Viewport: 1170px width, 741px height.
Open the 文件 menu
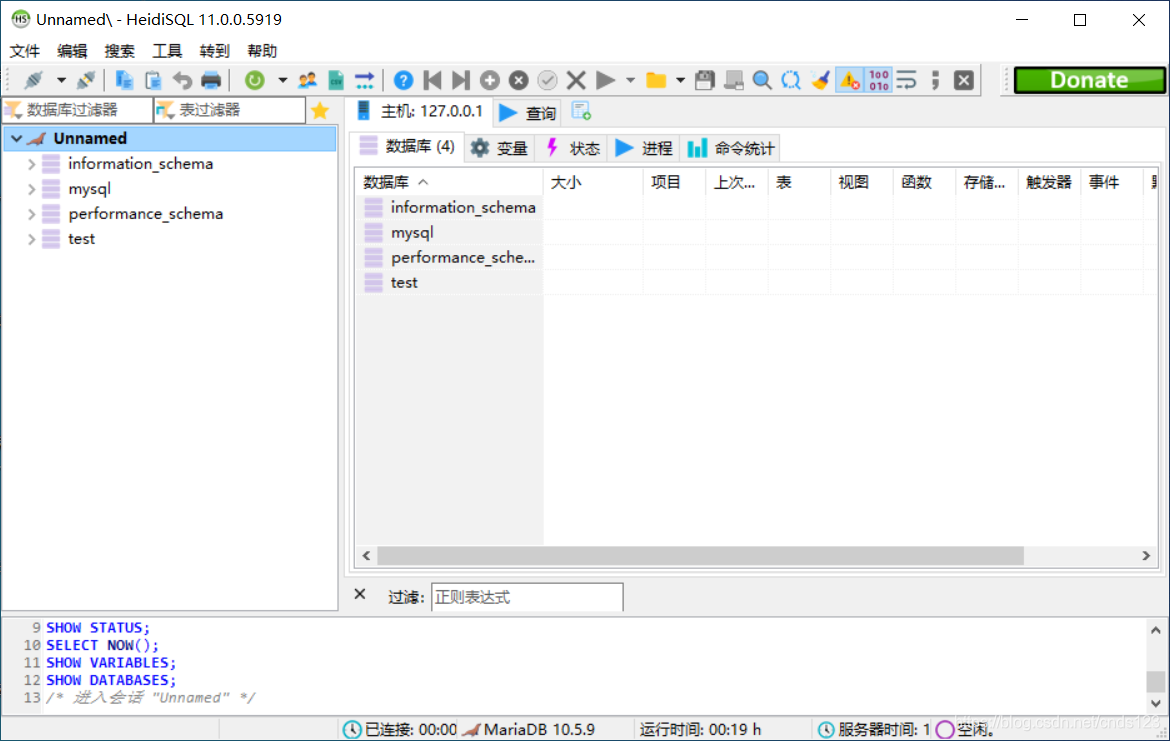25,51
